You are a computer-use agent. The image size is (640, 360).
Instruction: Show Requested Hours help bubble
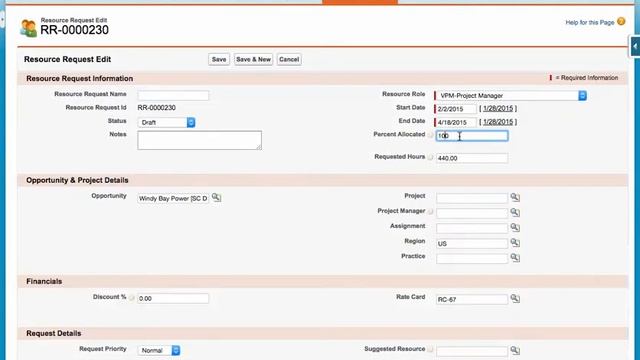tap(430, 157)
